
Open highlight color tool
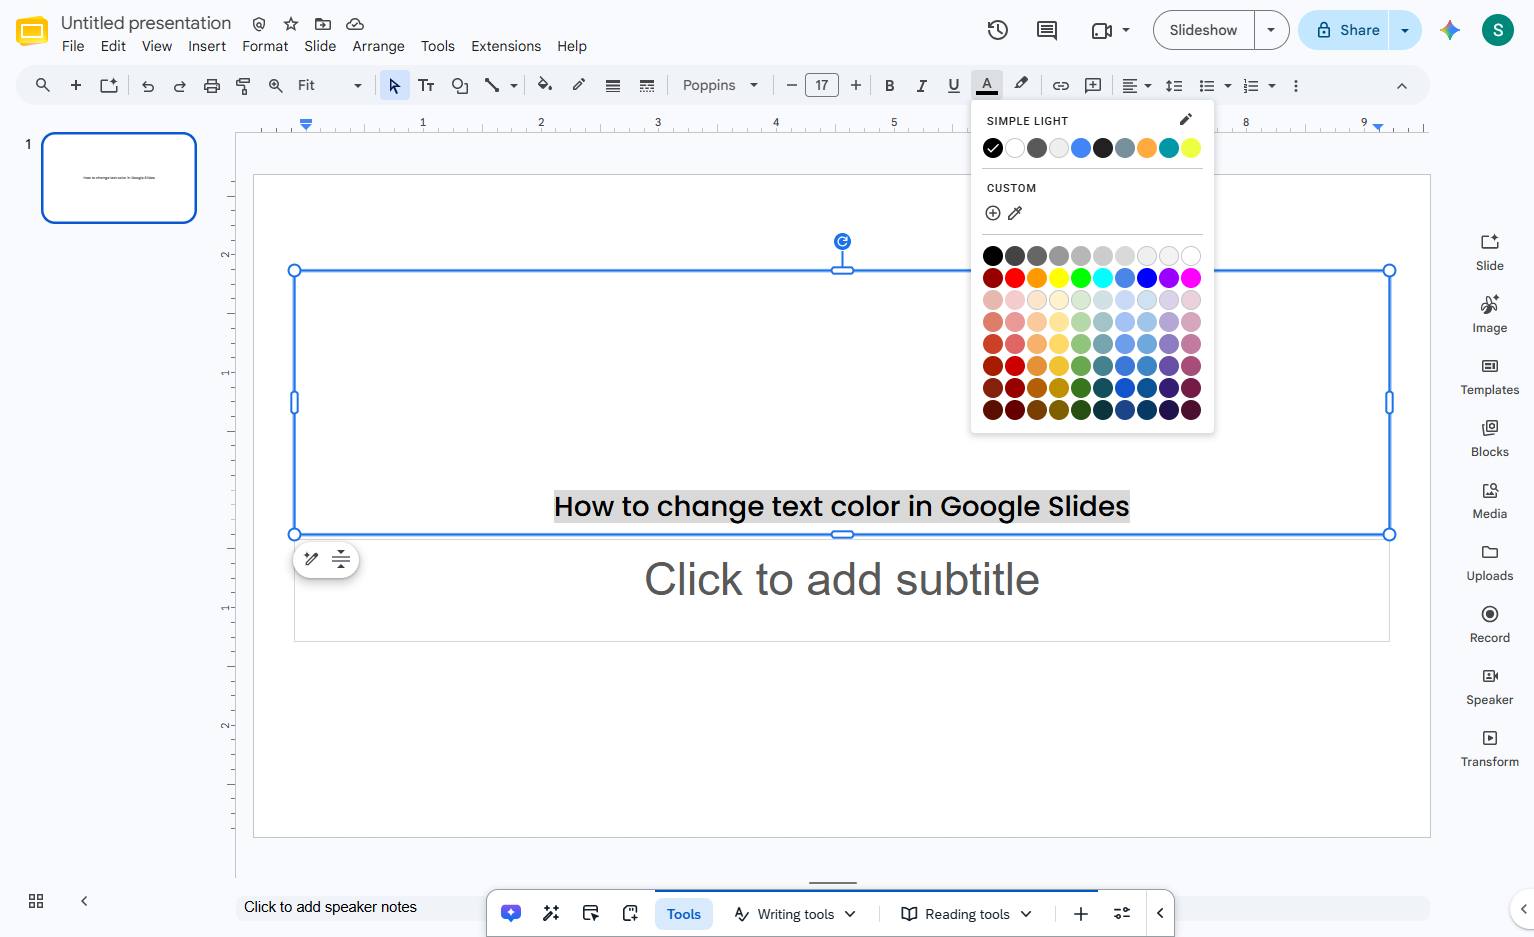(x=1021, y=86)
